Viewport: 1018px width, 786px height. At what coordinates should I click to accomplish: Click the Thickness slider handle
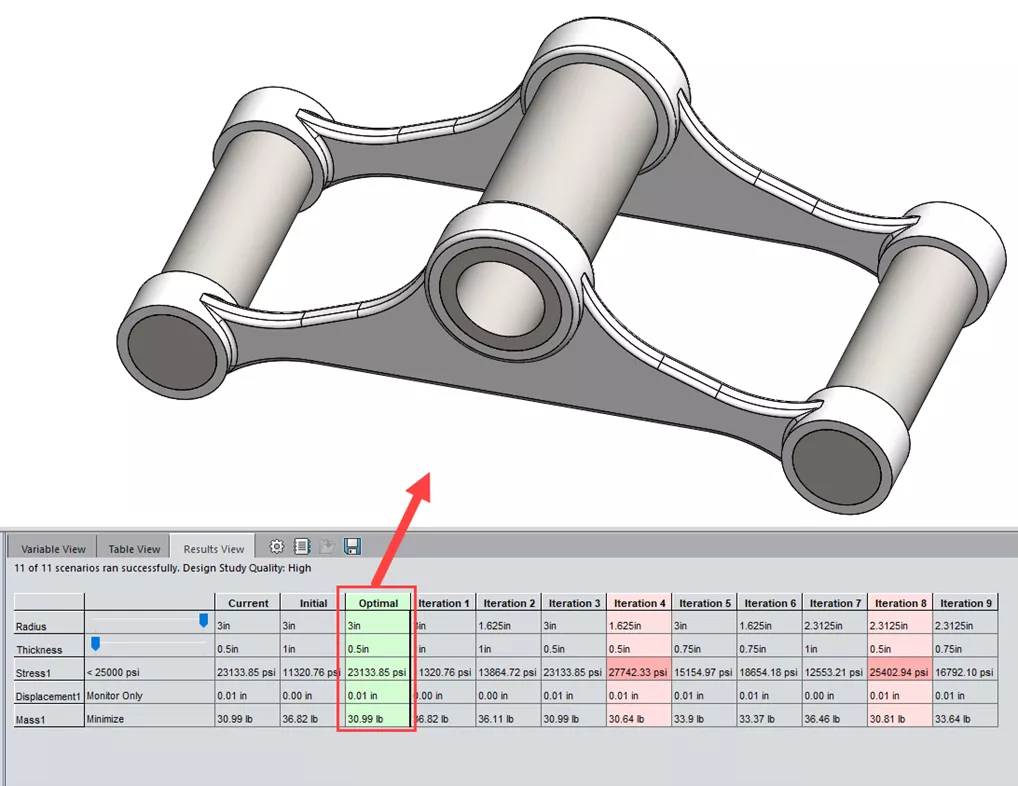coord(96,644)
